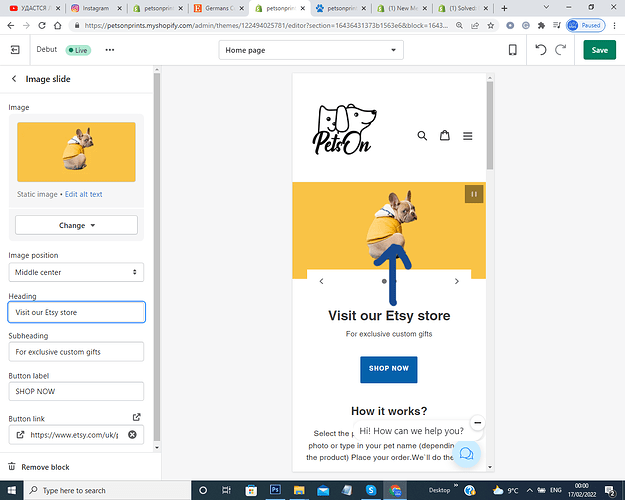Viewport: 625px width, 500px height.
Task: Switch to the Instagram browser tab
Action: tap(96, 8)
